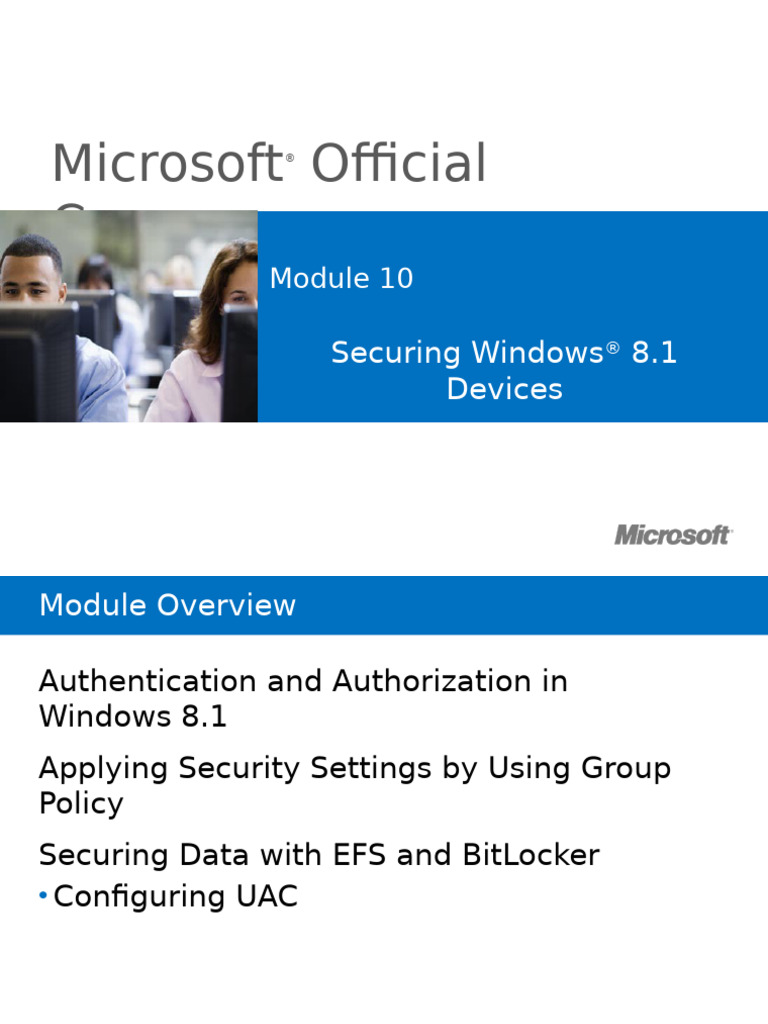The height and width of the screenshot is (1024, 768).
Task: Select the classroom photo of people at computers
Action: click(129, 316)
